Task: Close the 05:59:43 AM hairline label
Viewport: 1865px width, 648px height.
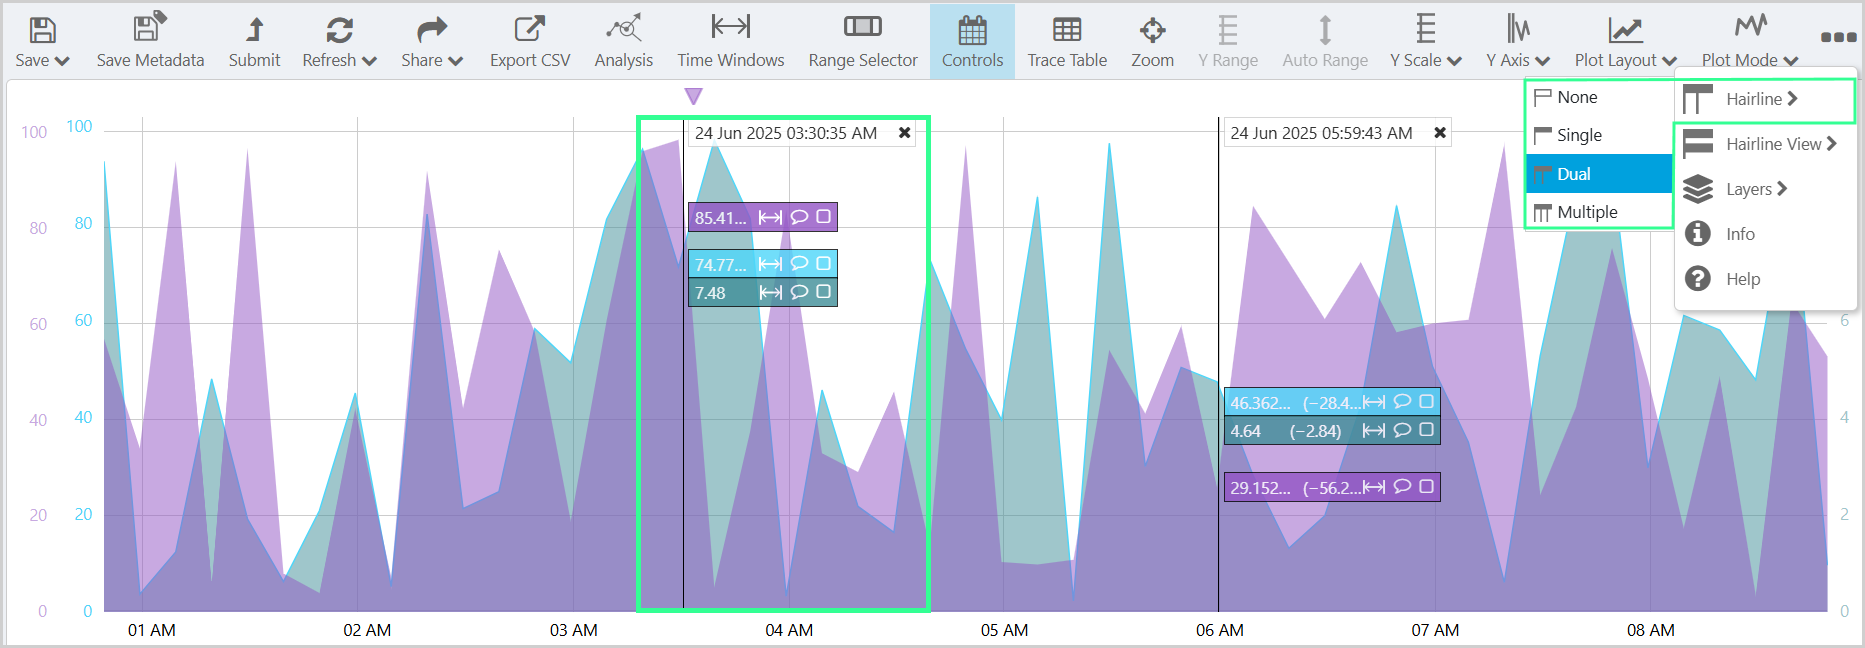Action: tap(1440, 133)
